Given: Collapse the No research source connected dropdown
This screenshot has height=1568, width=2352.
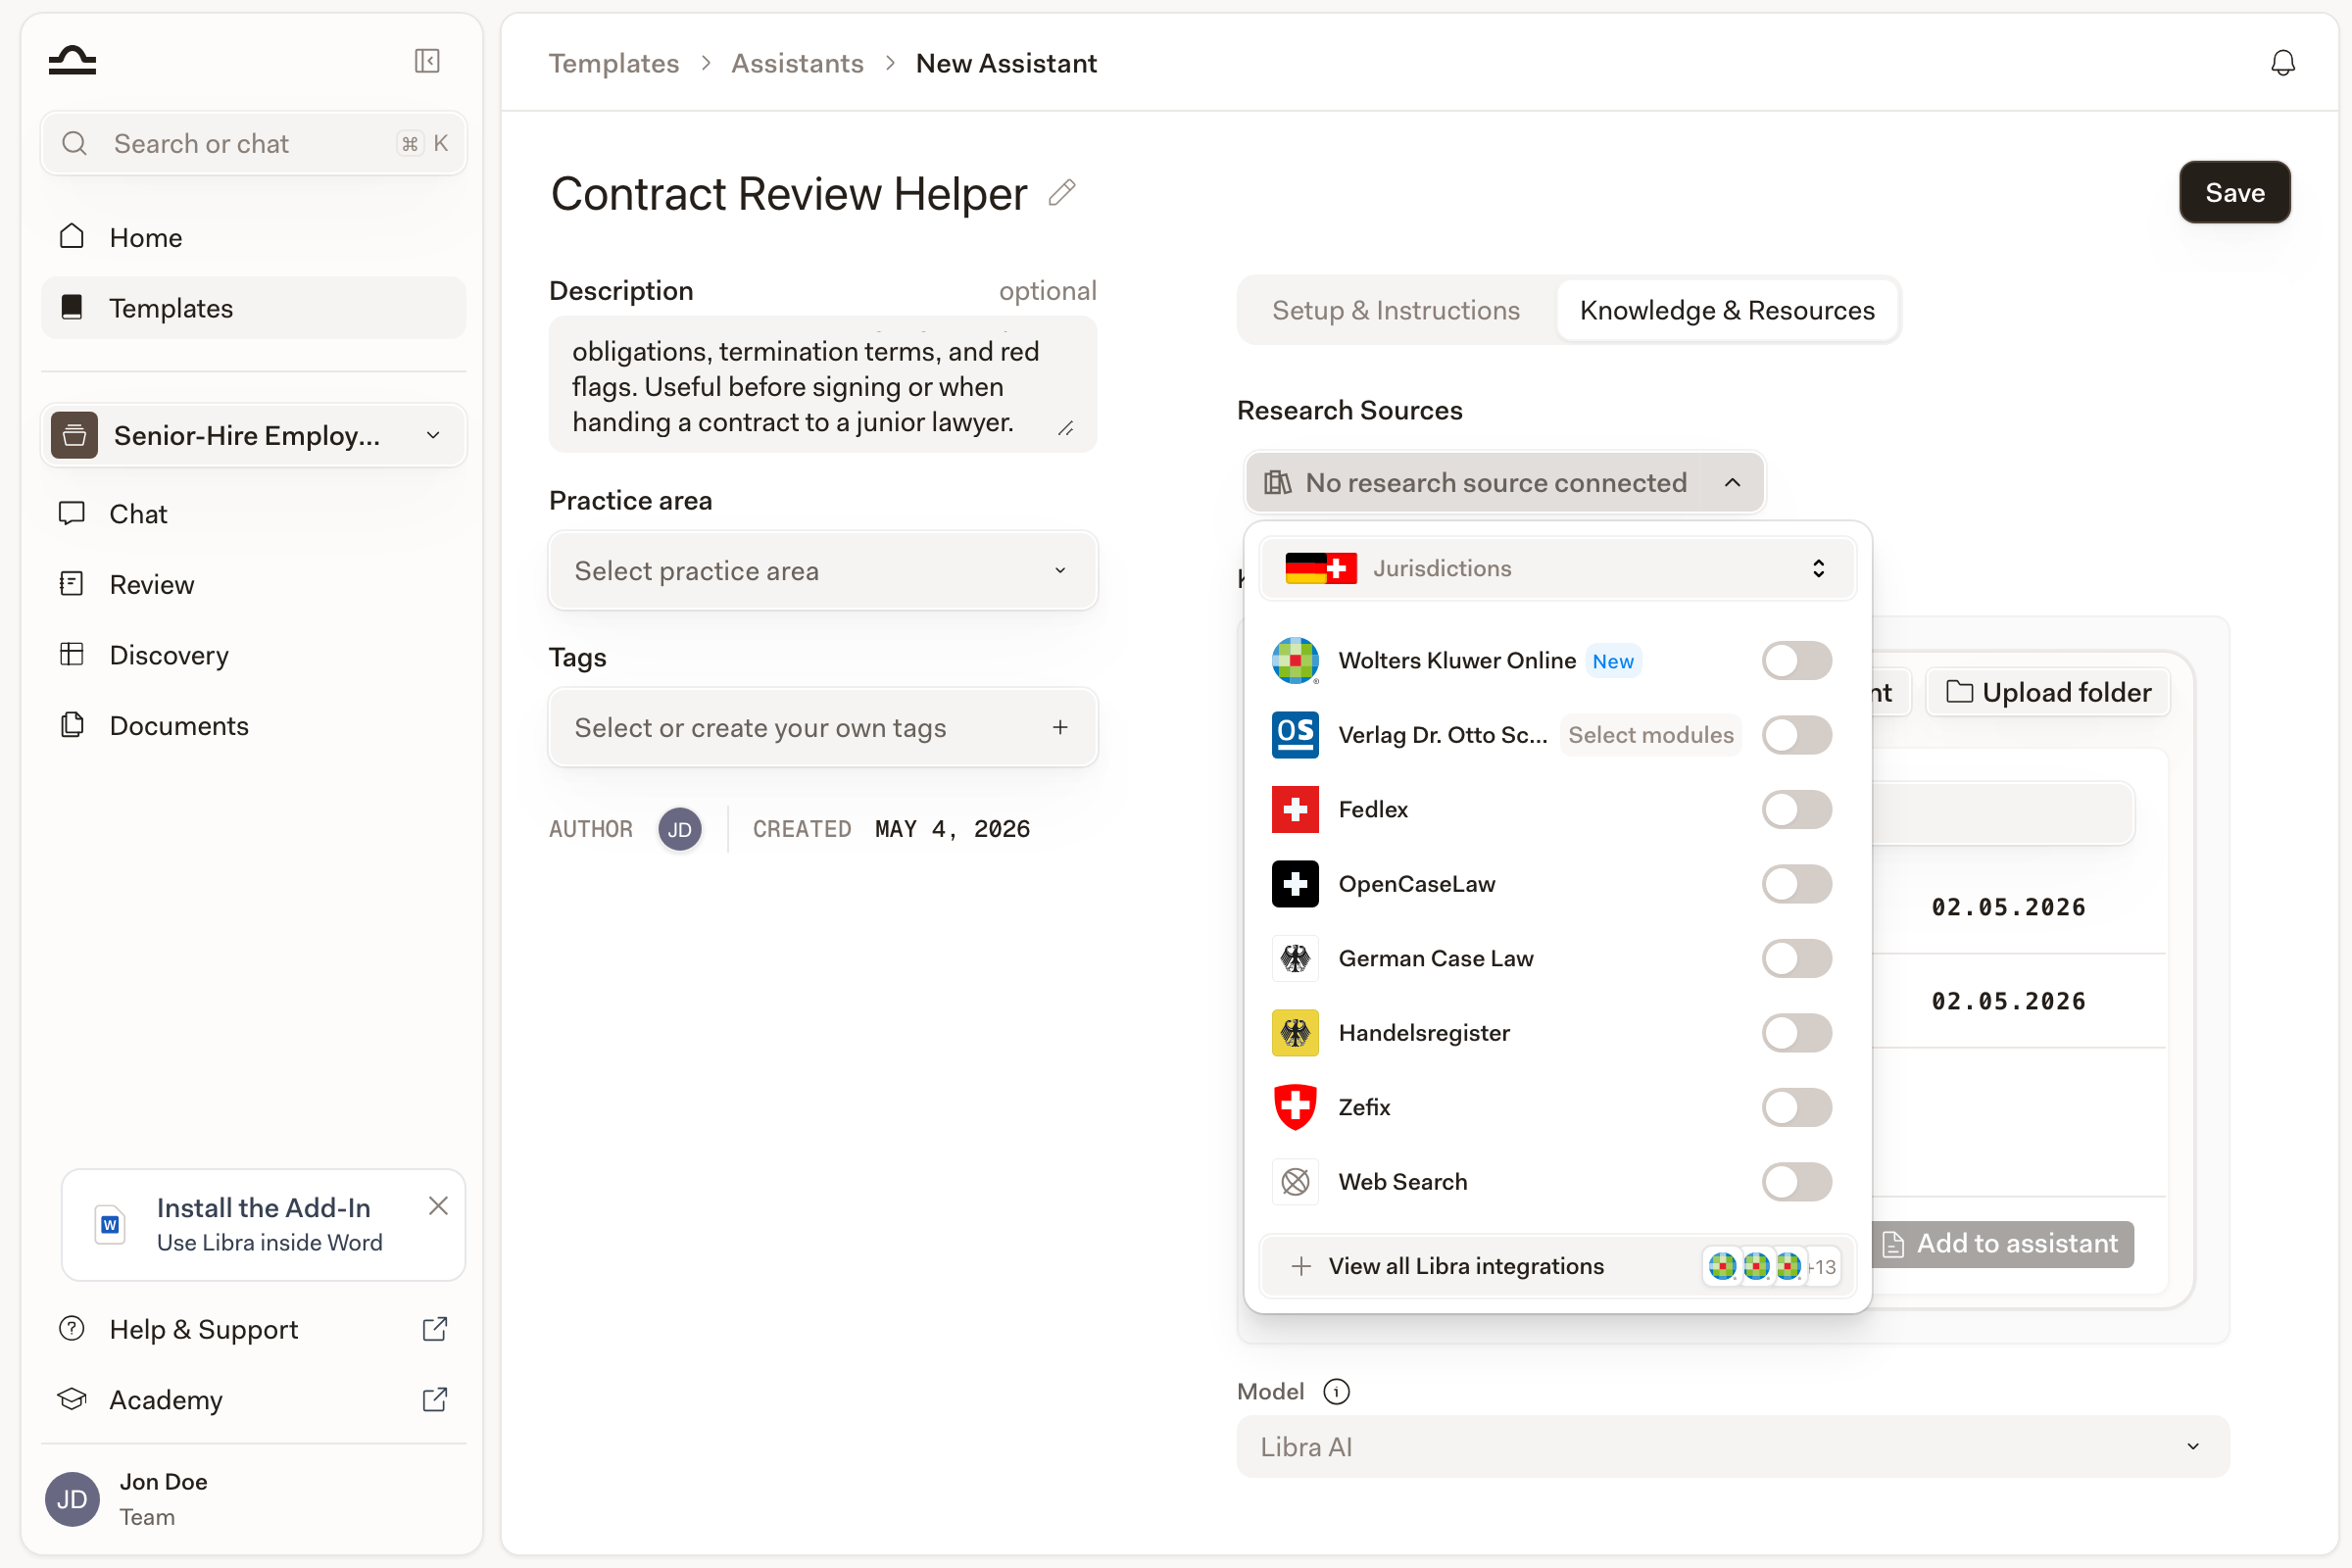Looking at the screenshot, I should pyautogui.click(x=1504, y=482).
